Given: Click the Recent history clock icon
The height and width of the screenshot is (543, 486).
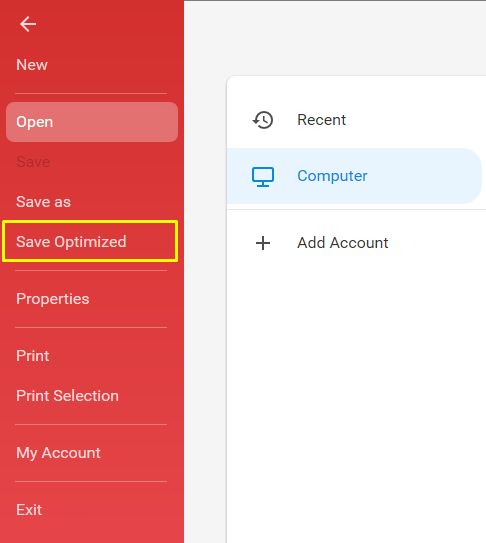Looking at the screenshot, I should 263,120.
